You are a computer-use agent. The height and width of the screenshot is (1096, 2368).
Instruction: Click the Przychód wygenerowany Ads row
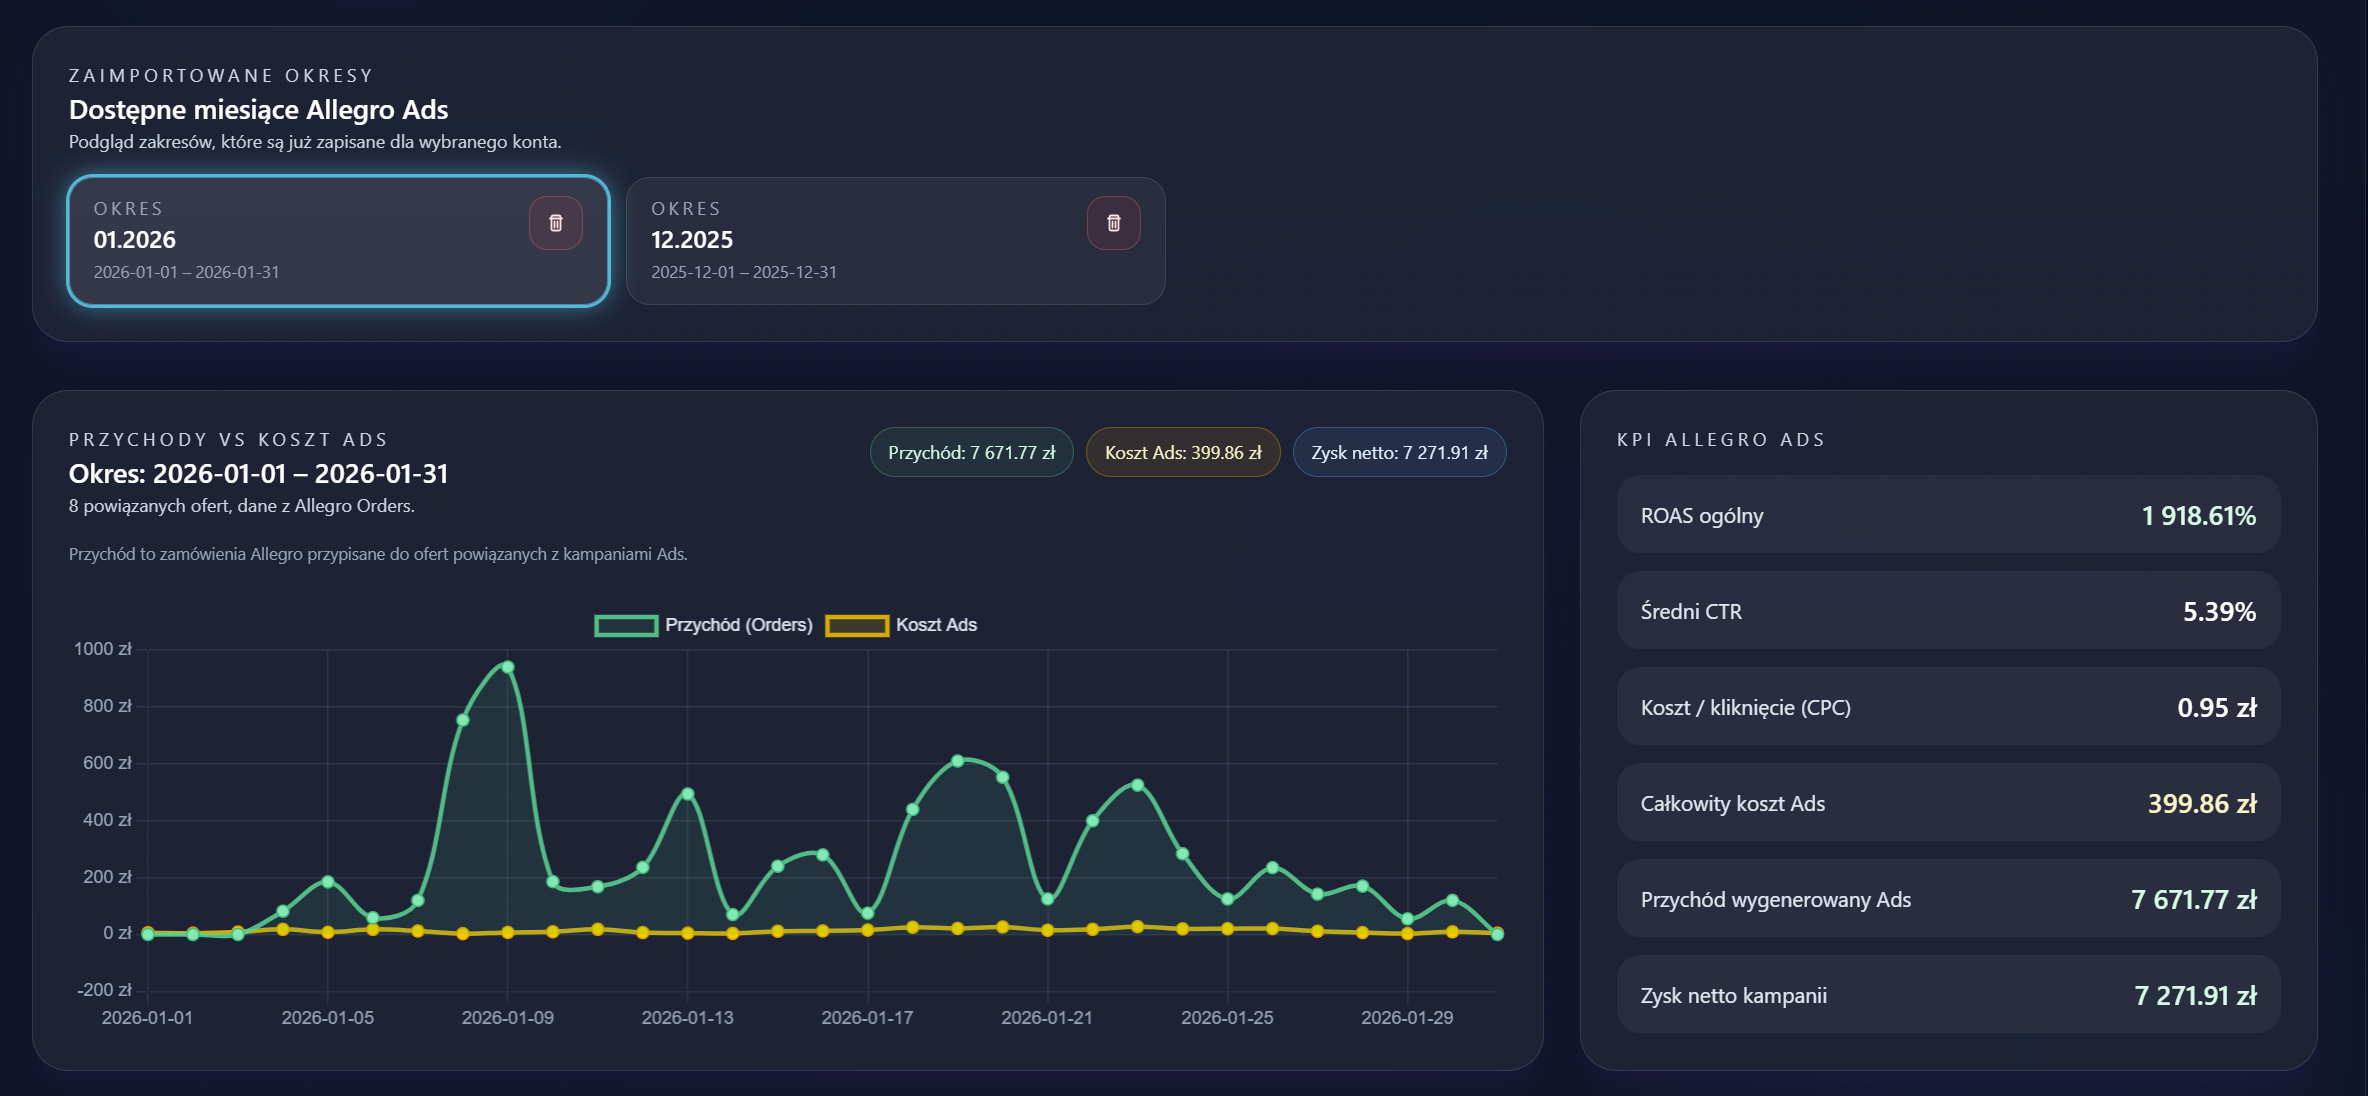(x=1947, y=899)
